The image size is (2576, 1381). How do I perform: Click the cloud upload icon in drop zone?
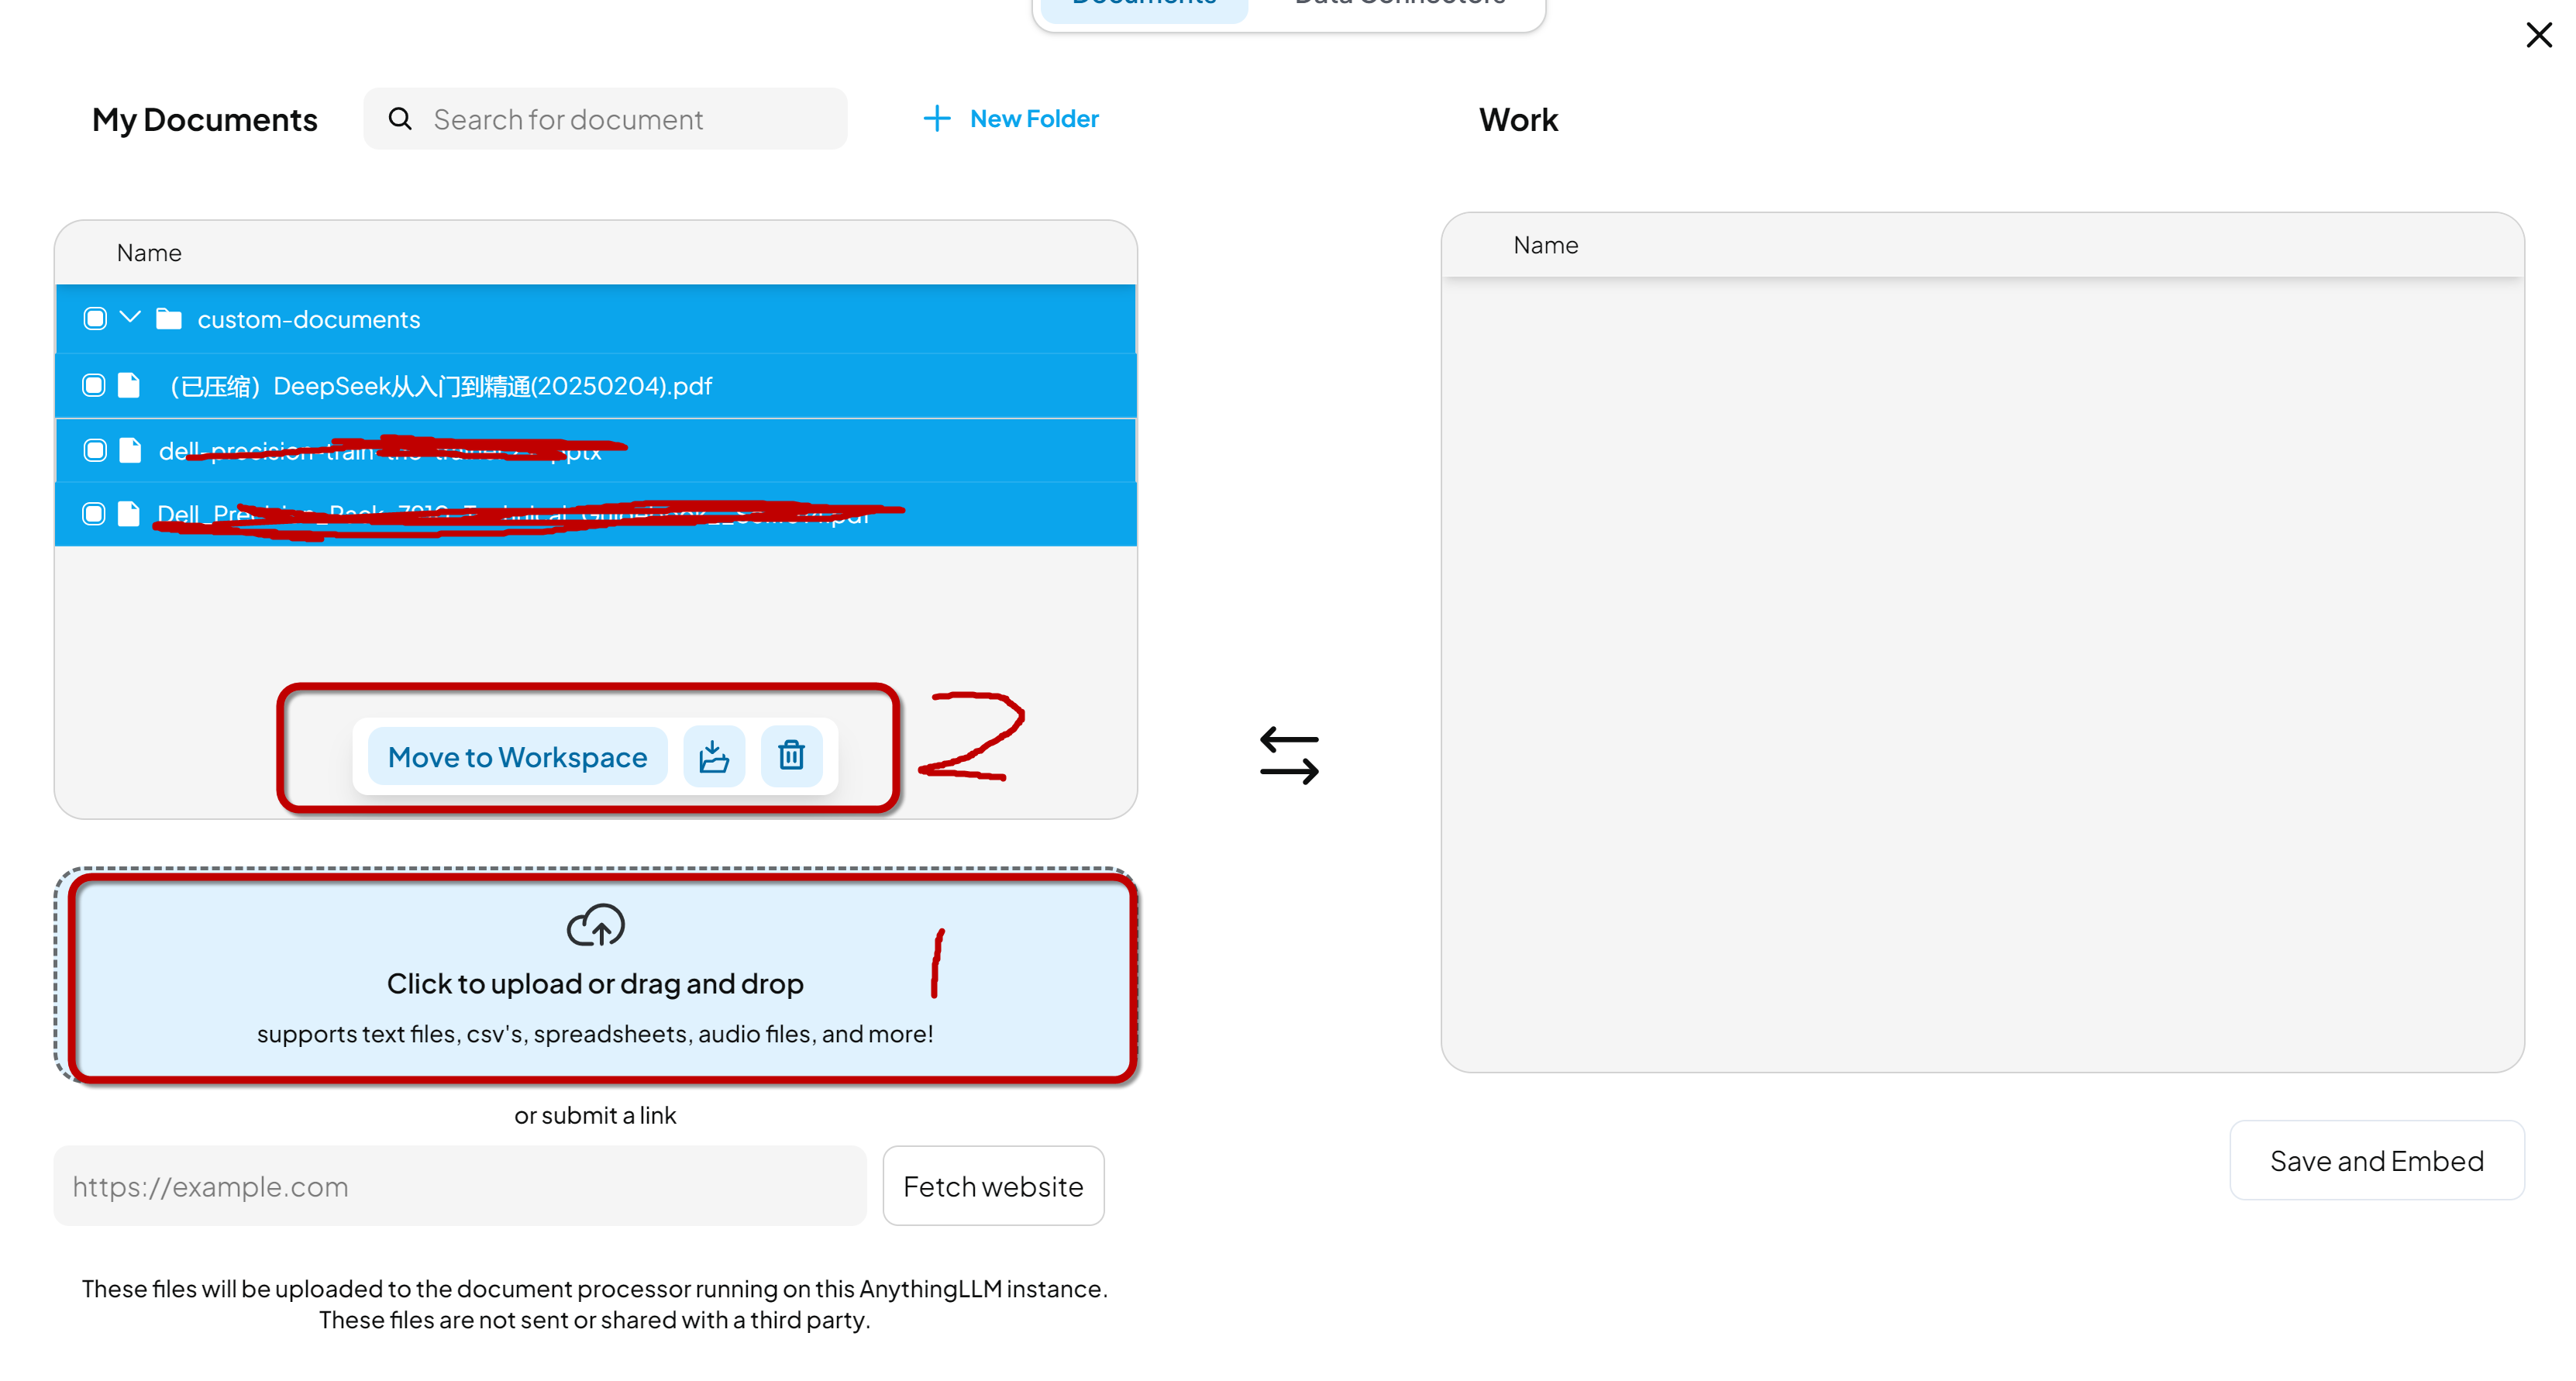click(594, 926)
